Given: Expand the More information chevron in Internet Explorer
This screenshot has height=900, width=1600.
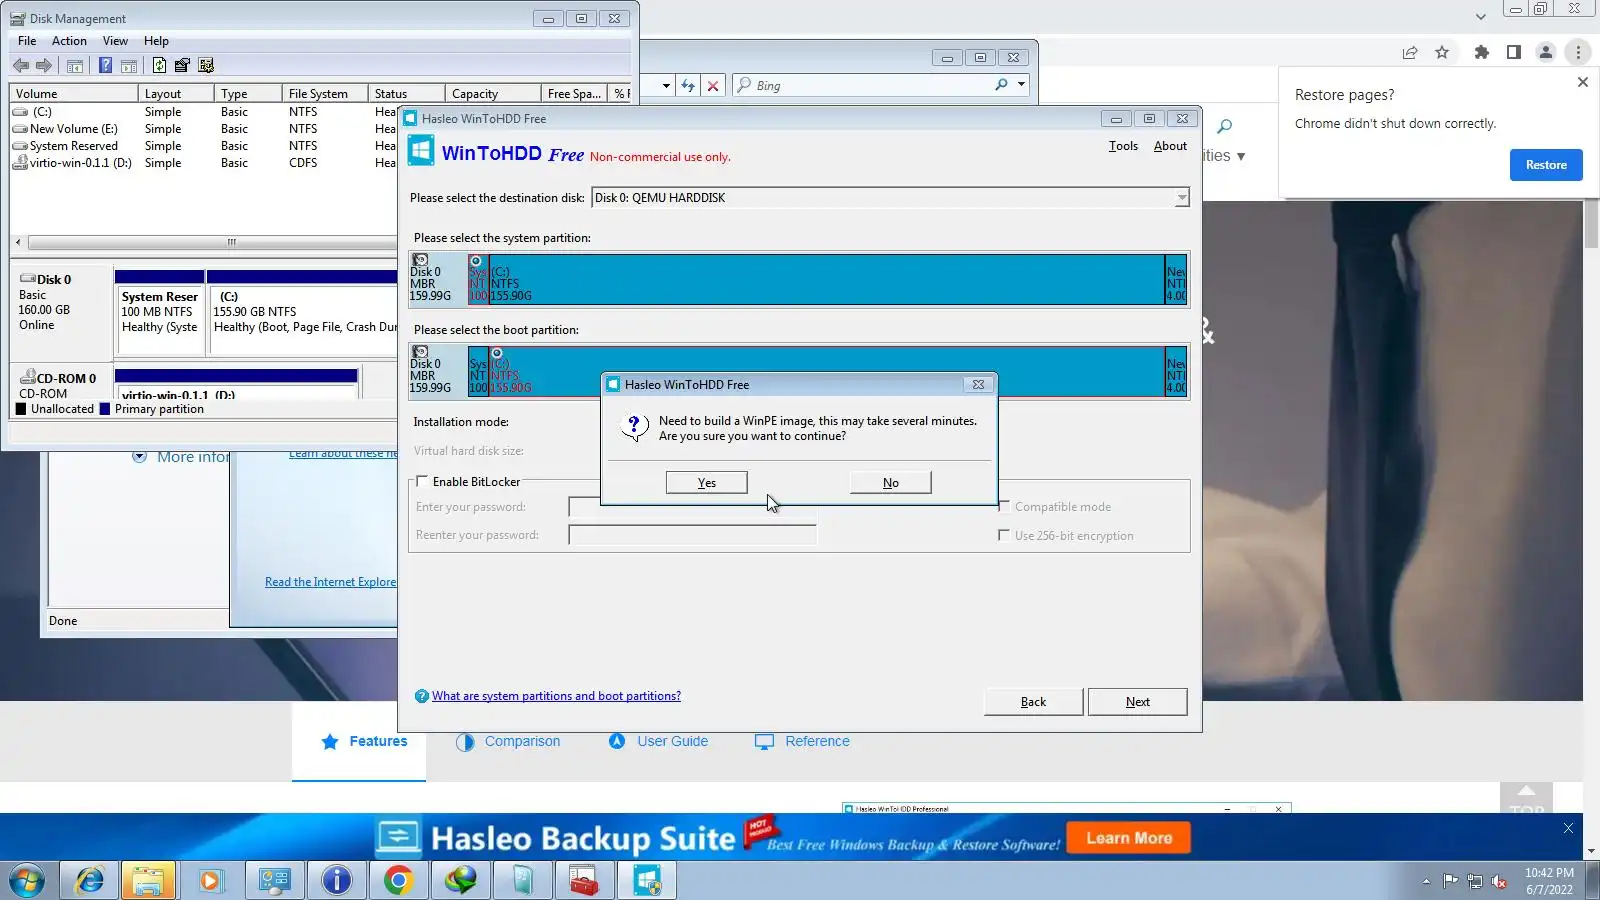Looking at the screenshot, I should click(140, 457).
